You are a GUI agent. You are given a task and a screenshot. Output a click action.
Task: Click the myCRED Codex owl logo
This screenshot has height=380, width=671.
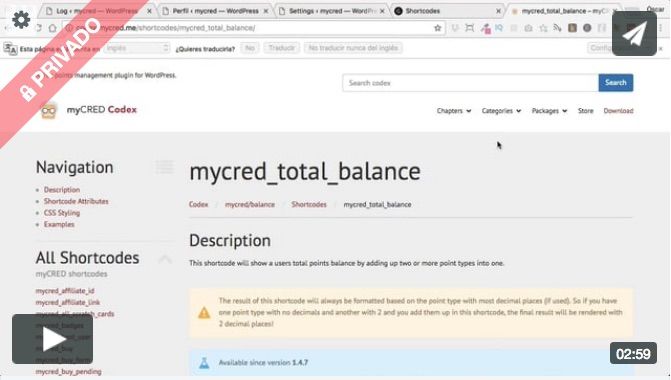click(x=49, y=111)
